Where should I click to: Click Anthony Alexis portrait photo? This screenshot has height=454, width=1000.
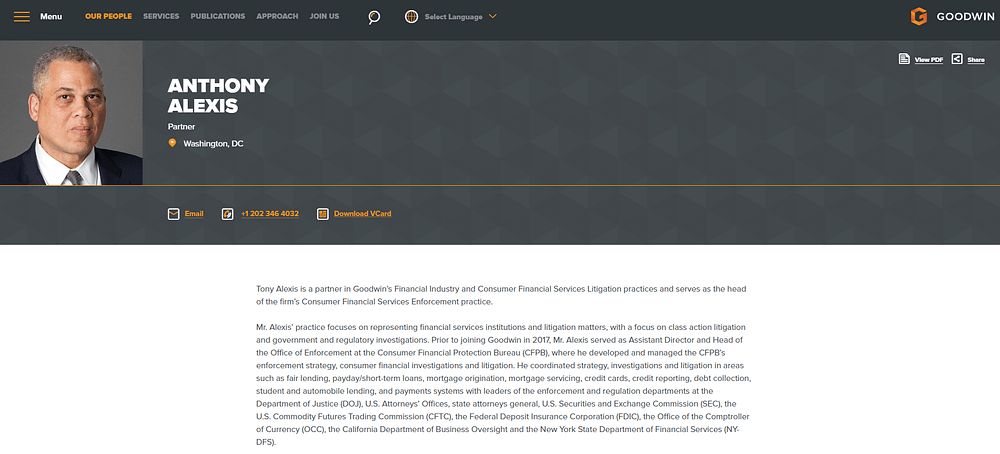click(71, 113)
